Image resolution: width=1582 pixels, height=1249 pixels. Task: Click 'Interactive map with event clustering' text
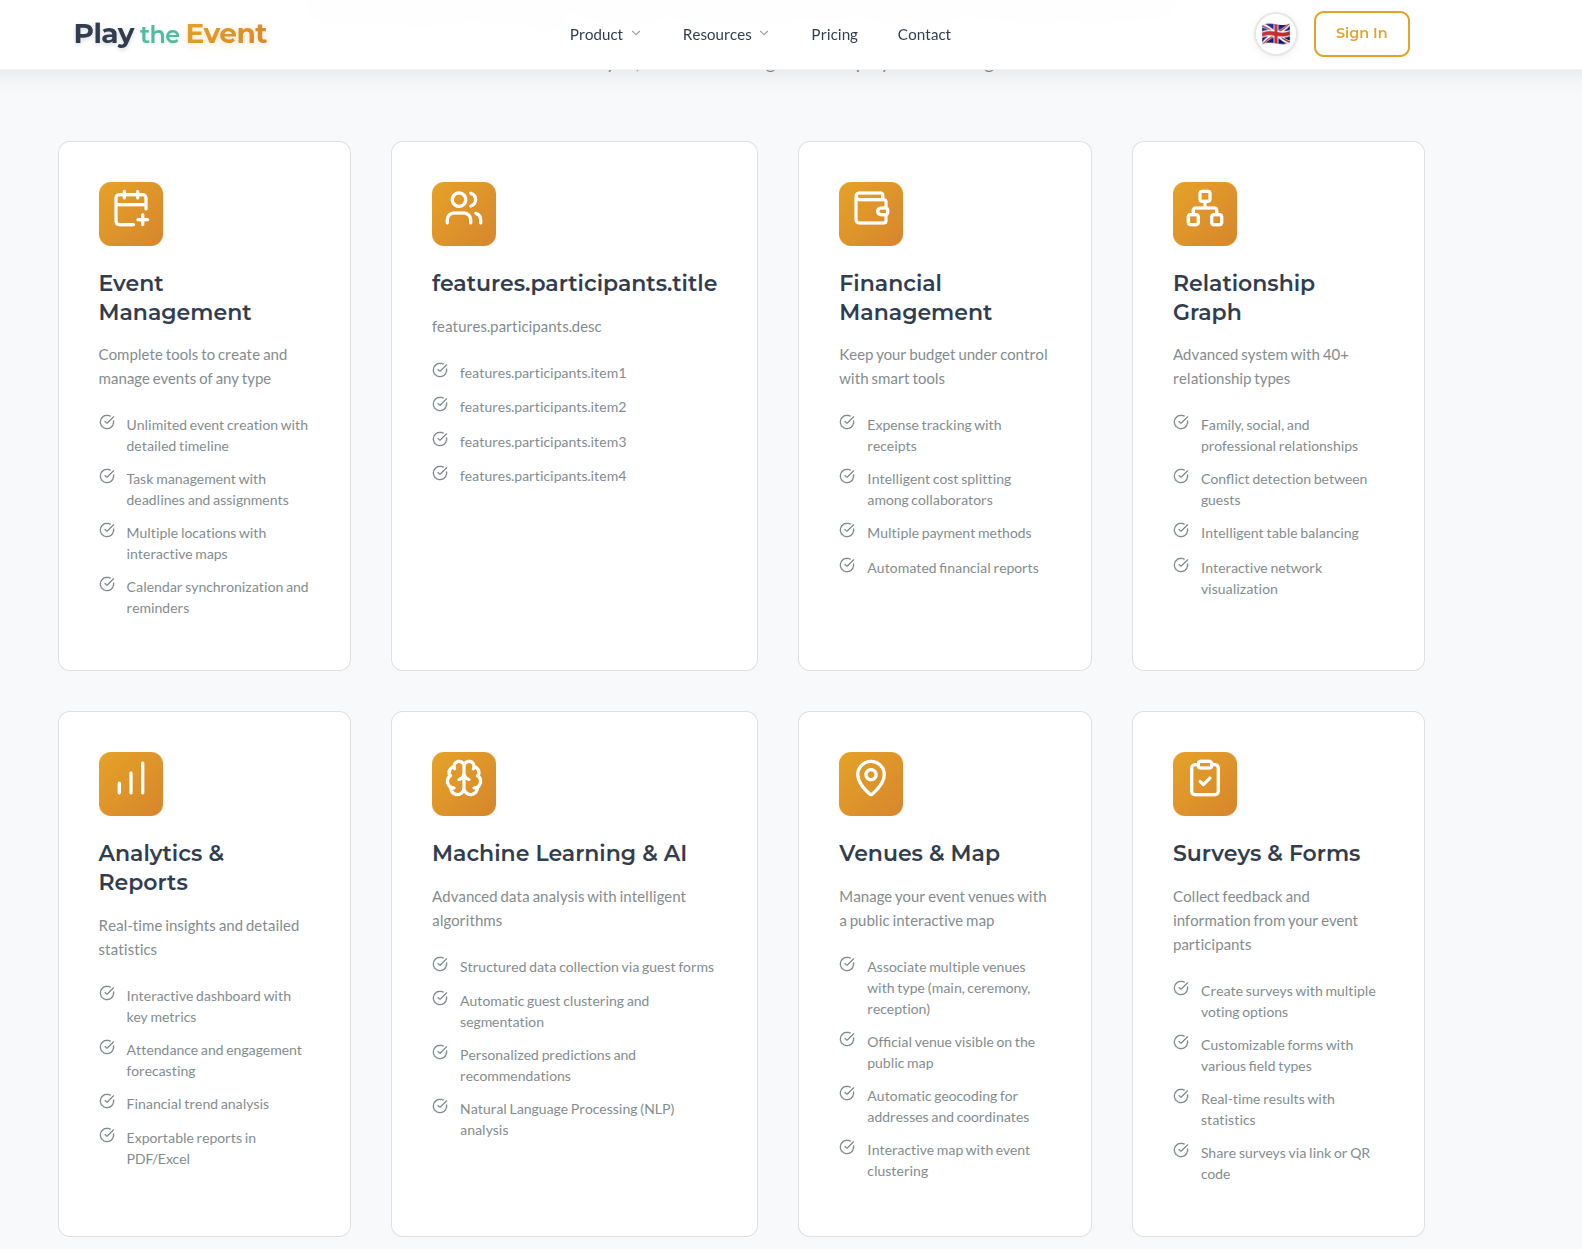948,1161
